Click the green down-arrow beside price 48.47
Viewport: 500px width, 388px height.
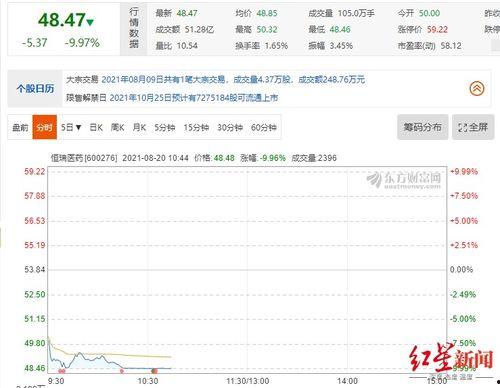tap(90, 22)
